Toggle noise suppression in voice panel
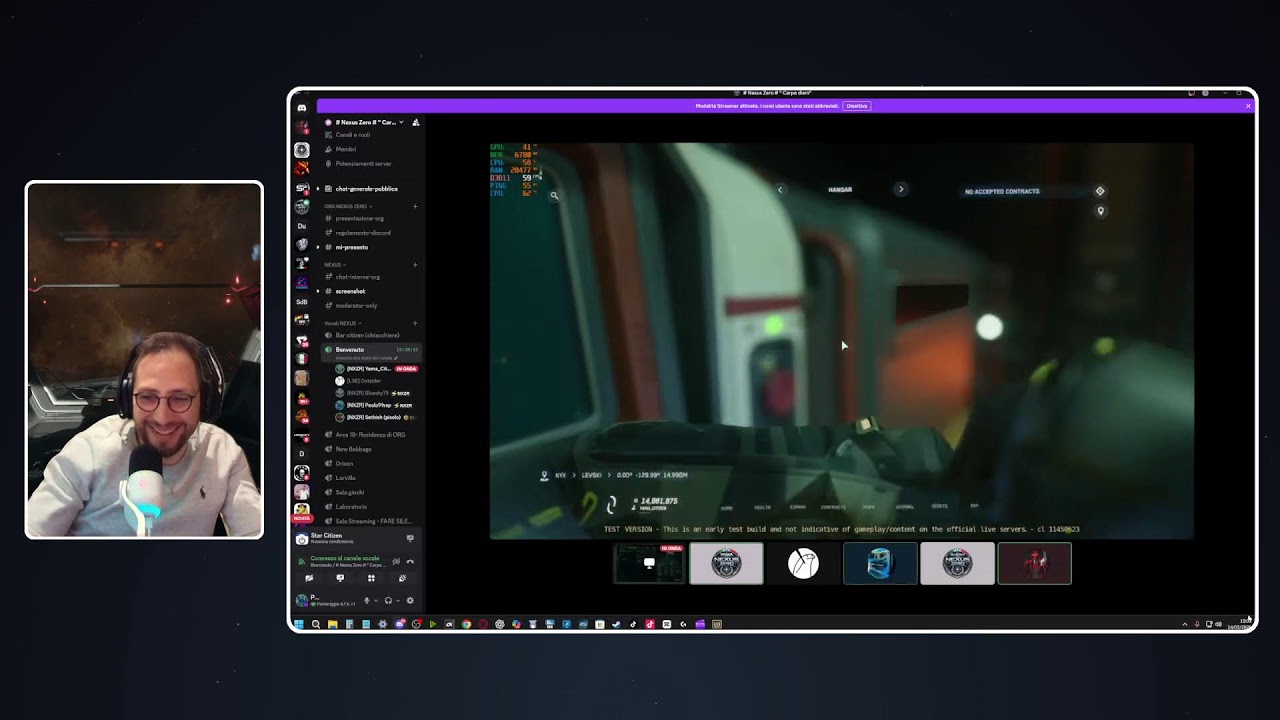 [x=396, y=561]
